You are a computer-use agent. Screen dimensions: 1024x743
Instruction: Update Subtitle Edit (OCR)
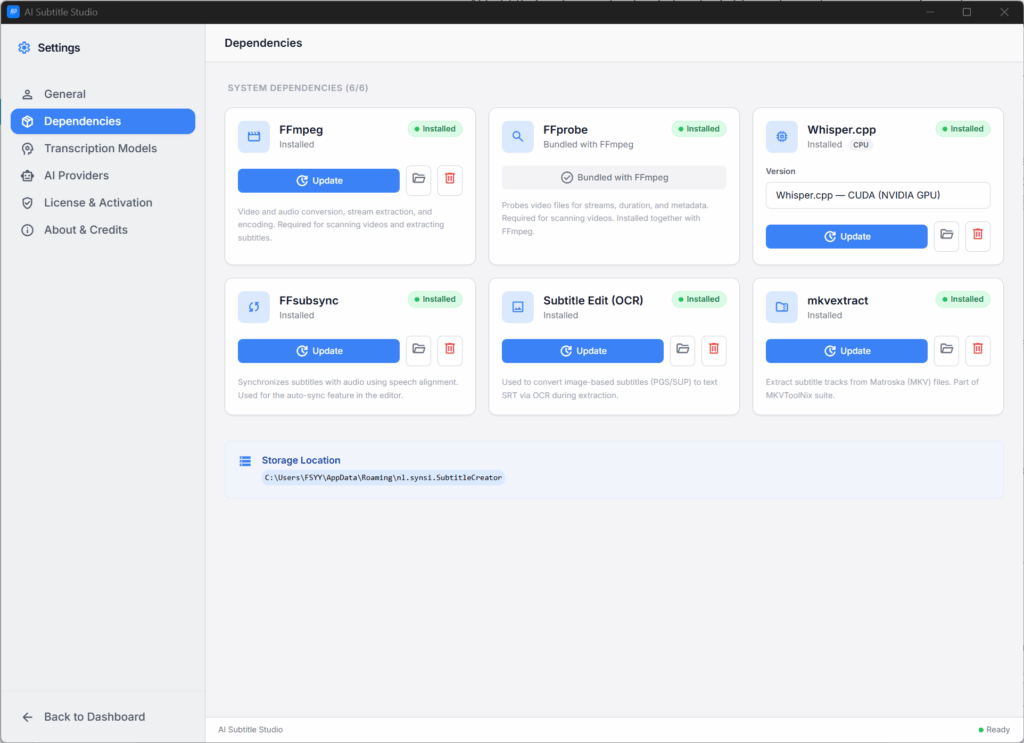coord(582,350)
